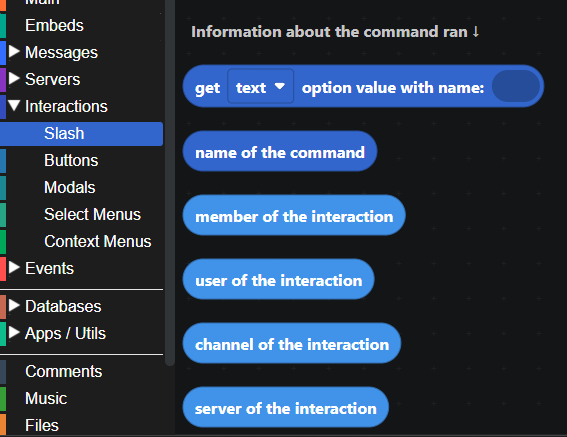
Task: Open the Apps / Utils category label
Action: [65, 334]
